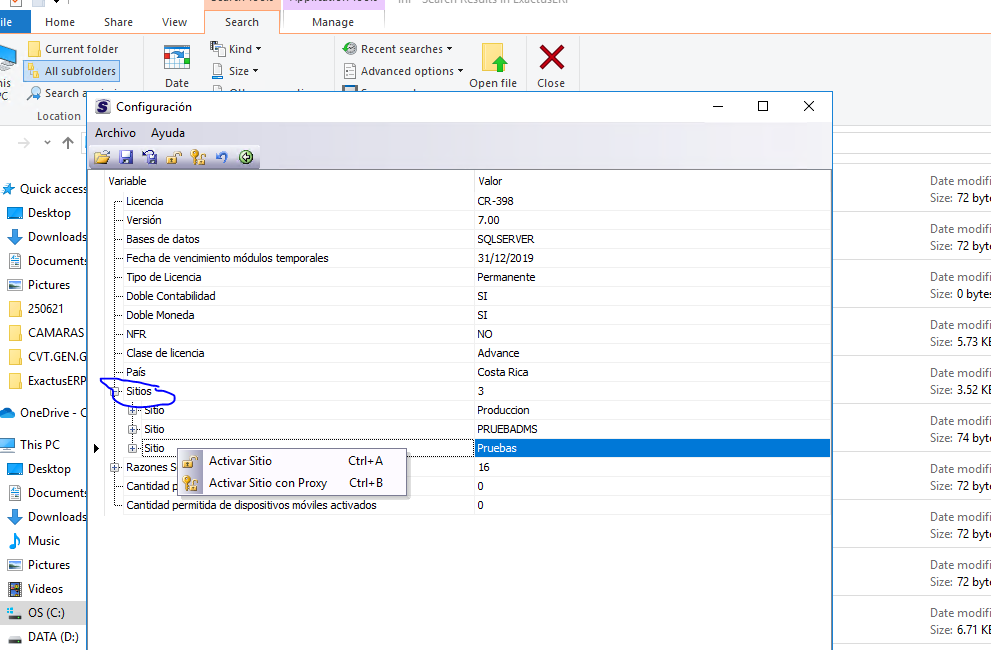
Task: Select All subfolders search scope
Action: [x=72, y=71]
